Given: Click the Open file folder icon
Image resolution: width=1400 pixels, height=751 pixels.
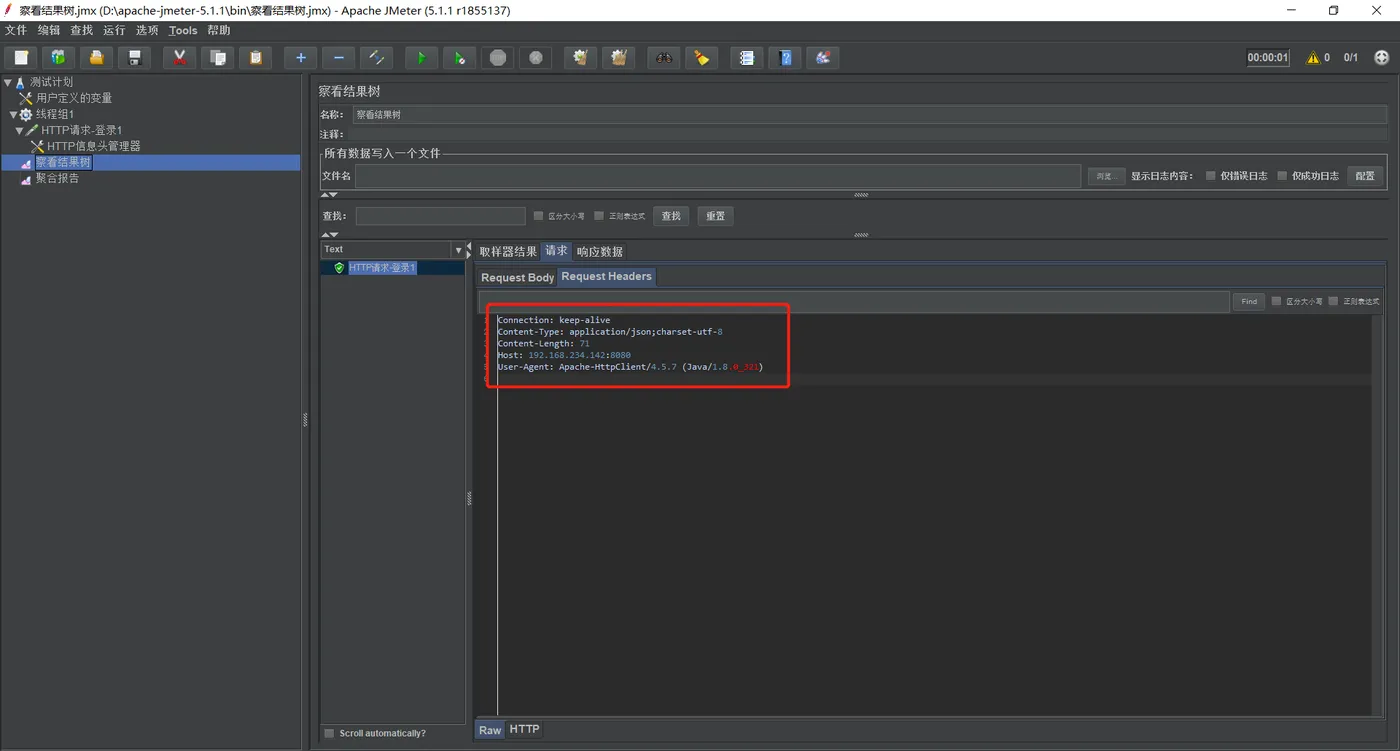Looking at the screenshot, I should click(96, 58).
